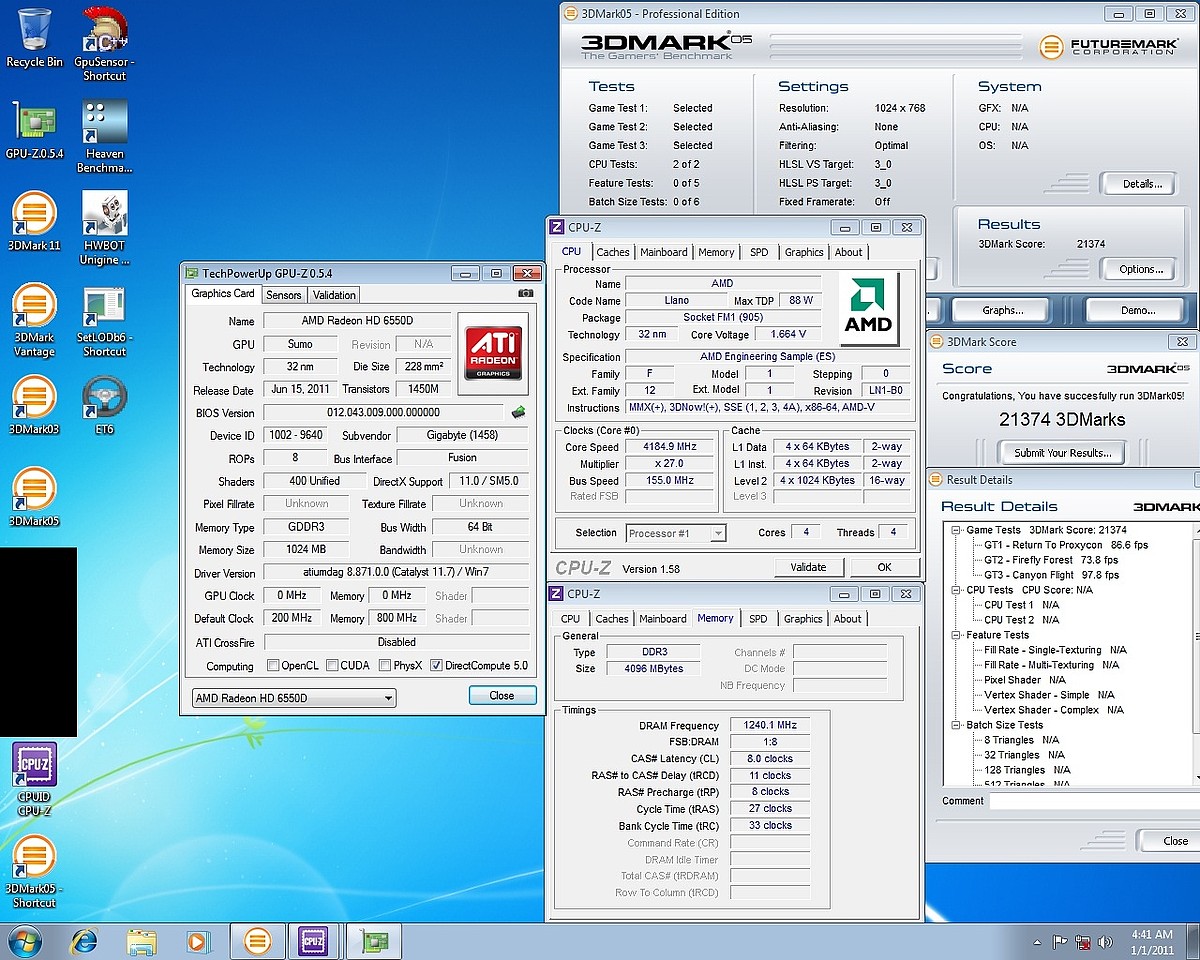Launch Internet Explorer from the taskbar
The width and height of the screenshot is (1200, 960).
[84, 941]
